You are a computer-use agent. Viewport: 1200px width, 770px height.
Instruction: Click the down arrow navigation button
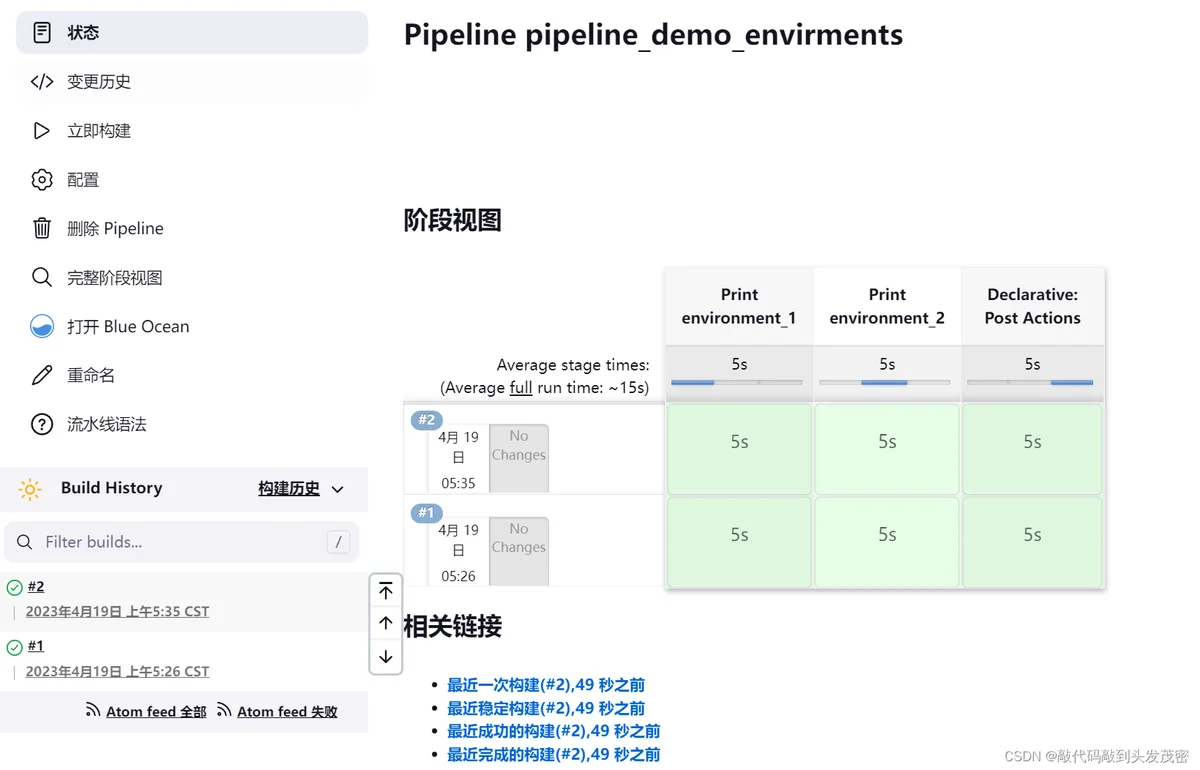point(386,657)
